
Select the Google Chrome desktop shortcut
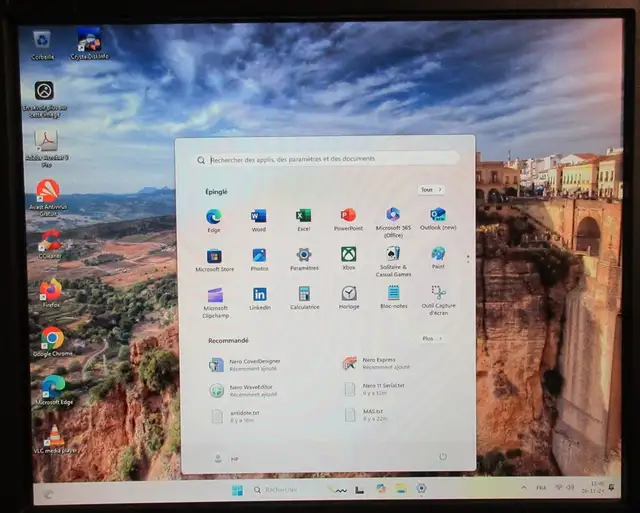point(52,342)
